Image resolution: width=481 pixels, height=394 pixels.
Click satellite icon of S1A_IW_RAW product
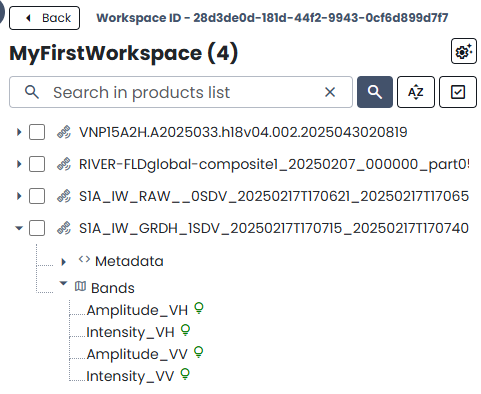(64, 196)
